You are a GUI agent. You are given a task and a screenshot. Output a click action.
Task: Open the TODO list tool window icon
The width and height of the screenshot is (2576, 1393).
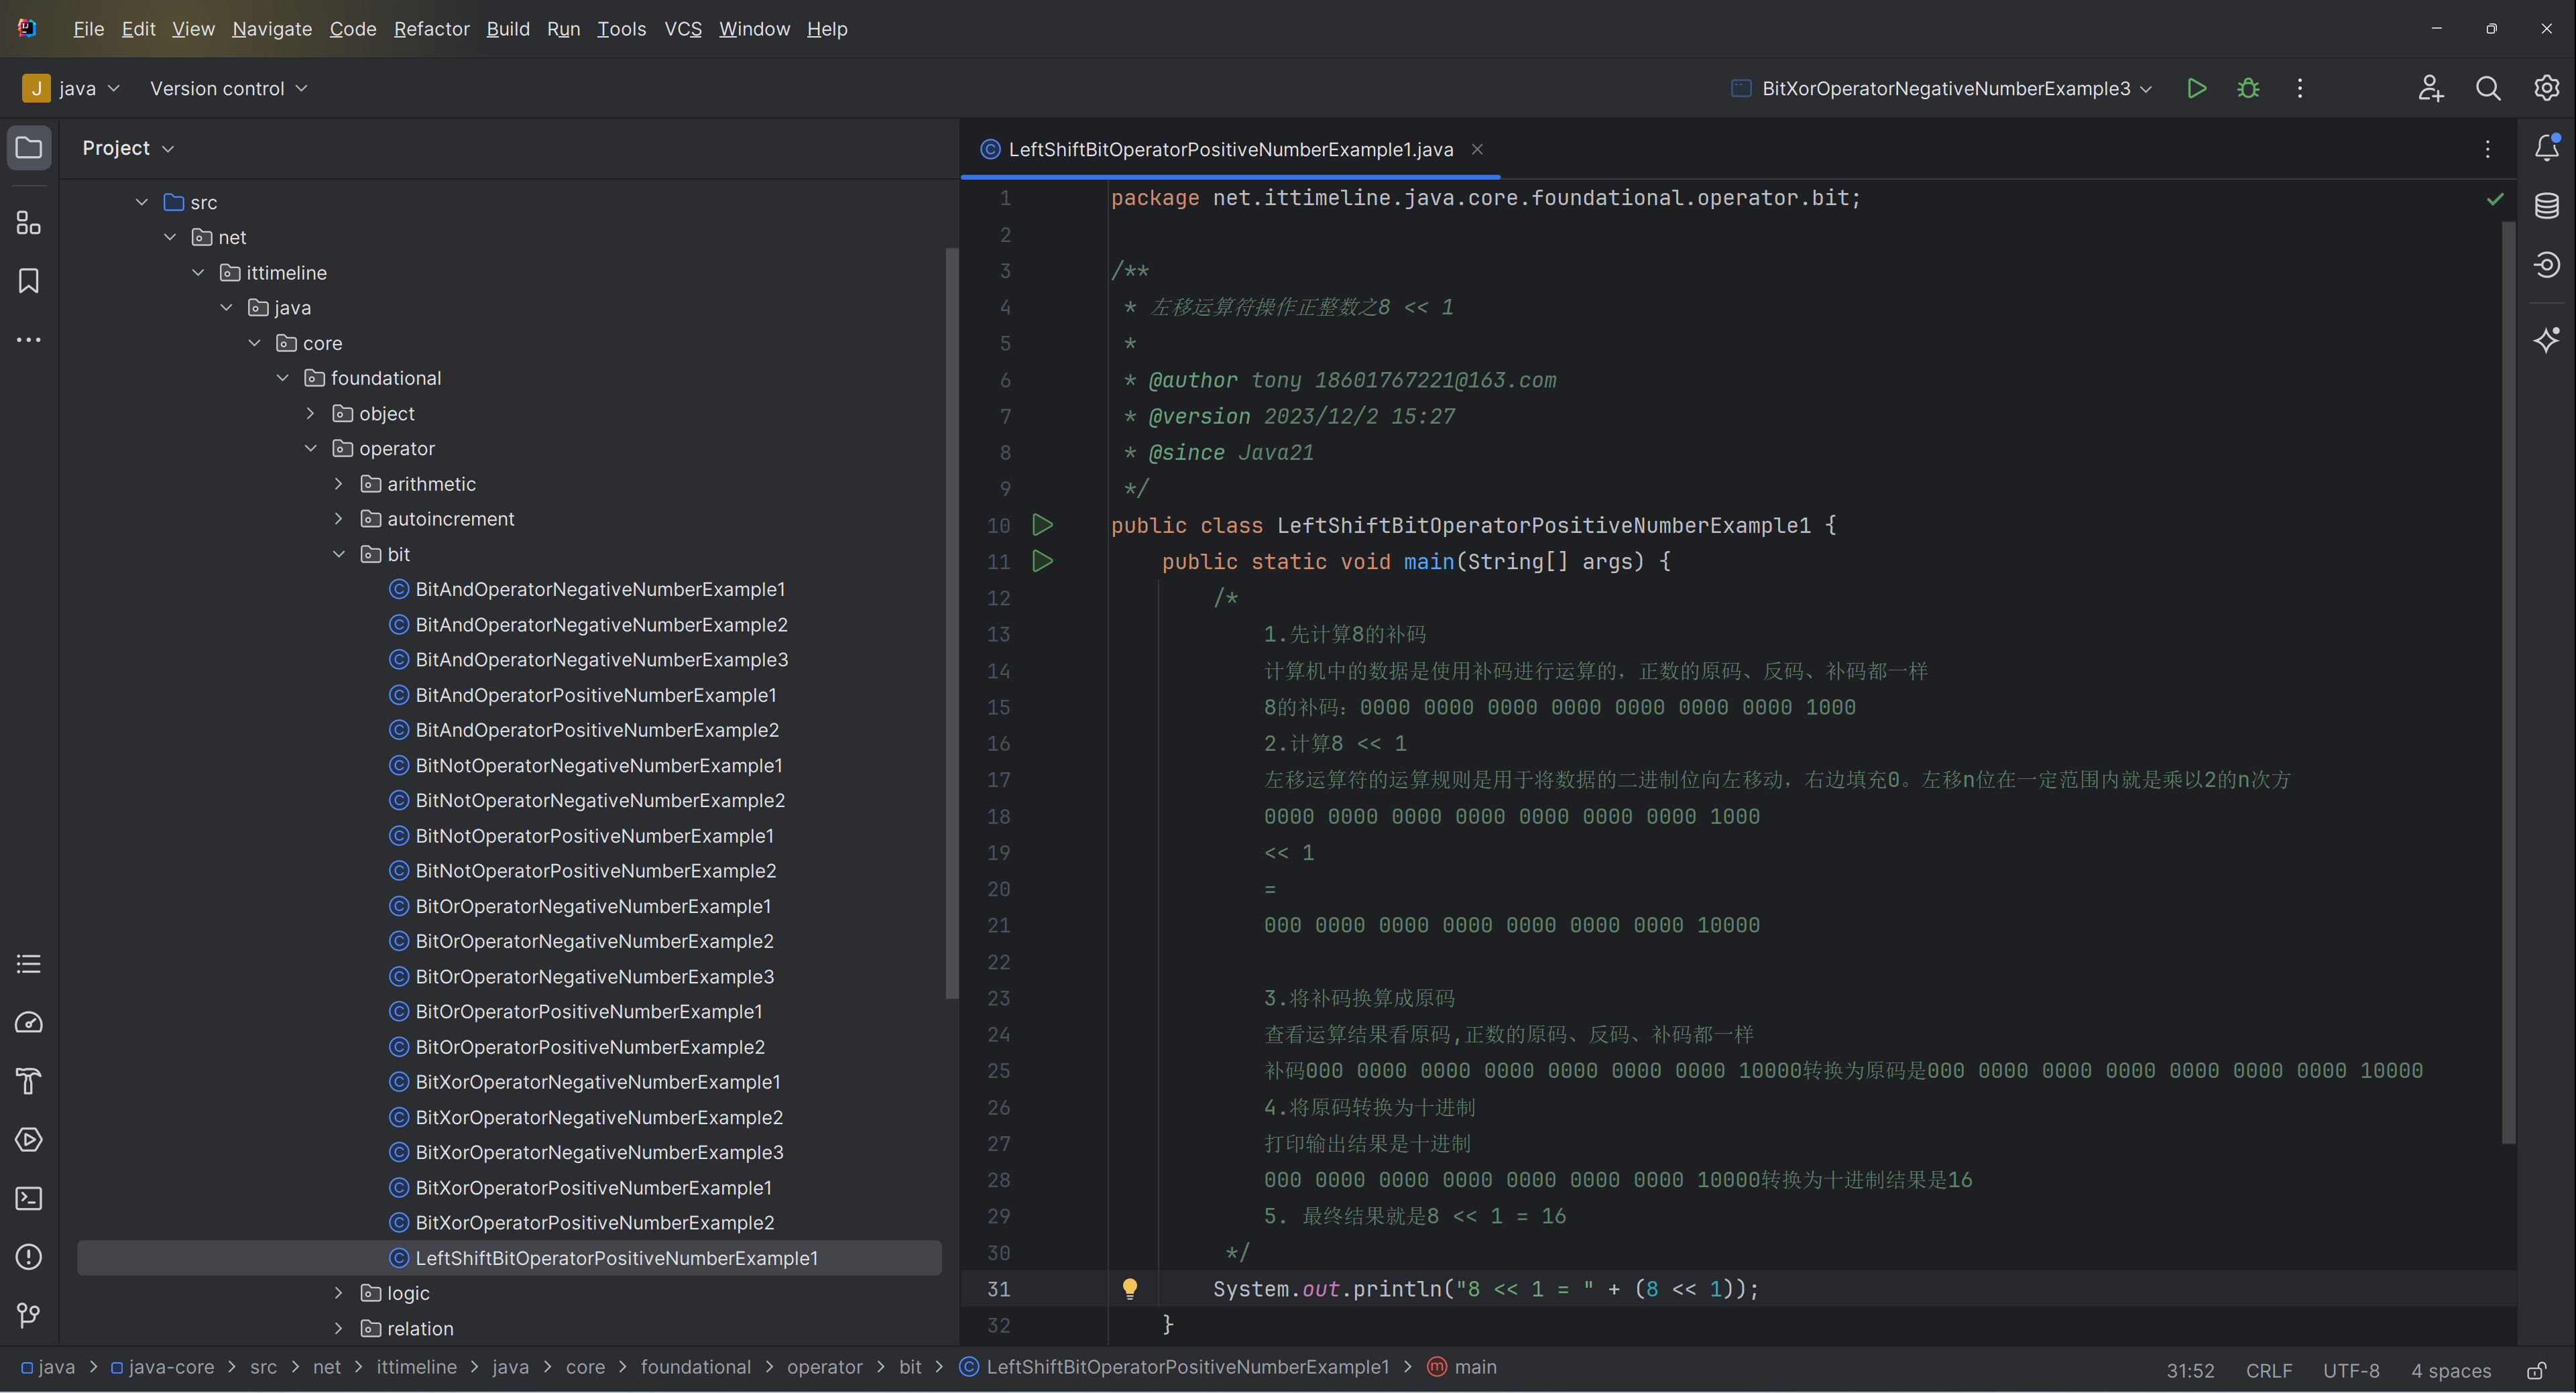pyautogui.click(x=29, y=964)
